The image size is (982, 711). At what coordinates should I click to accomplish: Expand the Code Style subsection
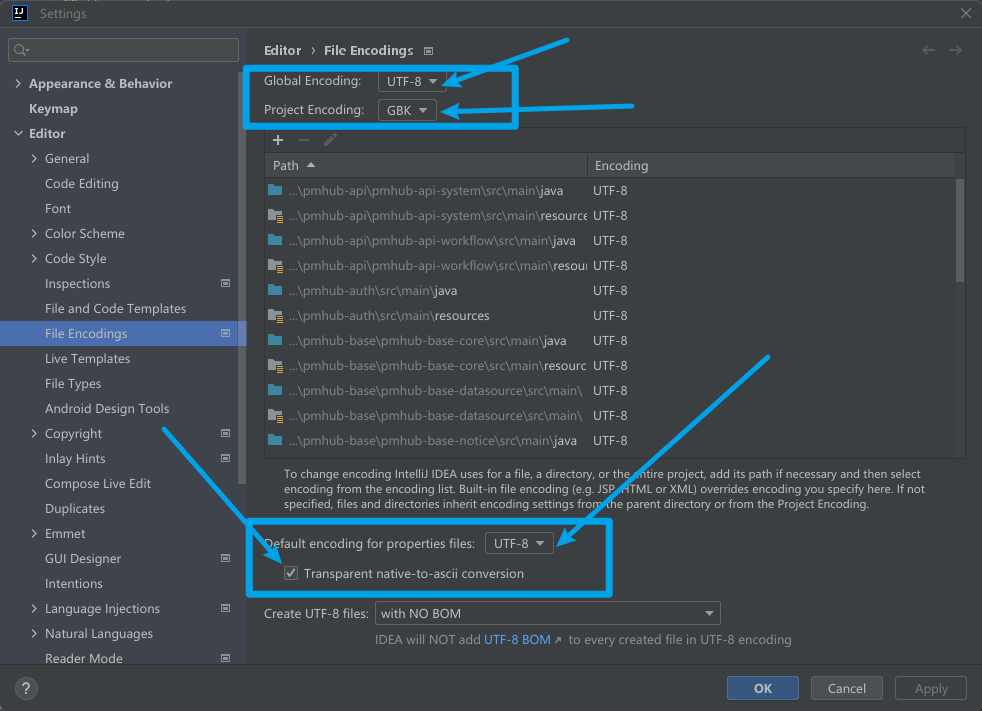click(34, 258)
